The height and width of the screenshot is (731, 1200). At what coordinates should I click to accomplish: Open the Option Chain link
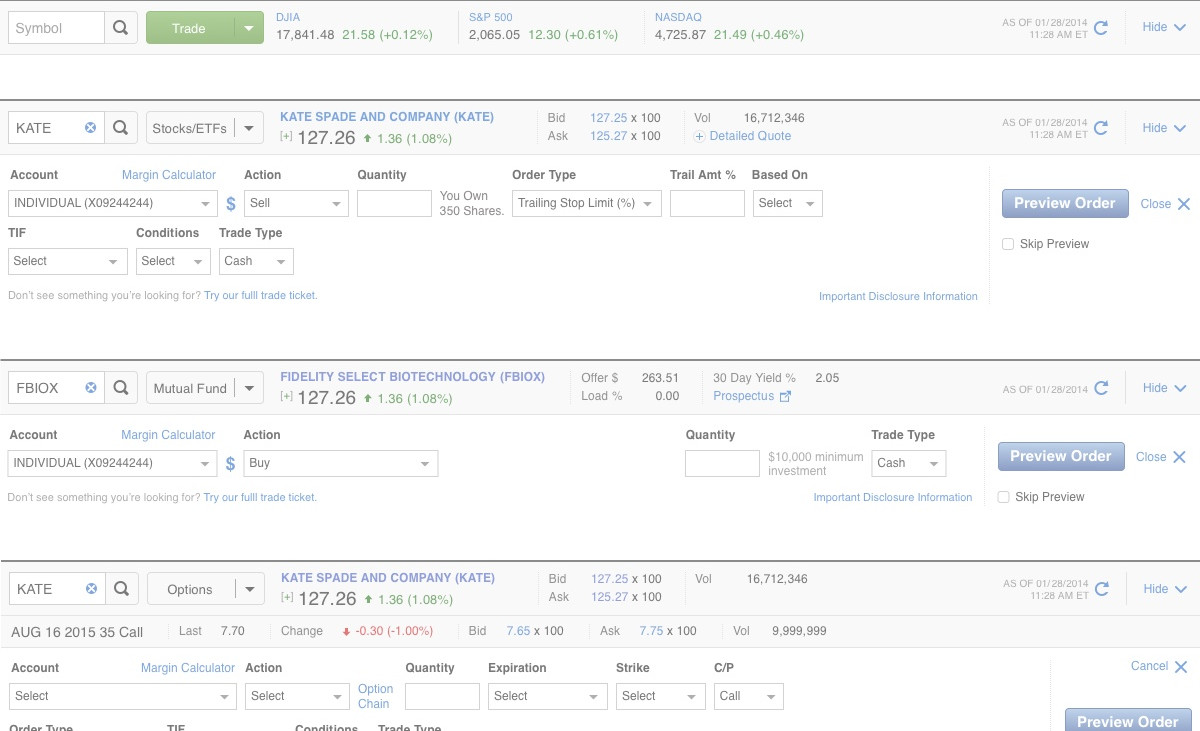[376, 696]
